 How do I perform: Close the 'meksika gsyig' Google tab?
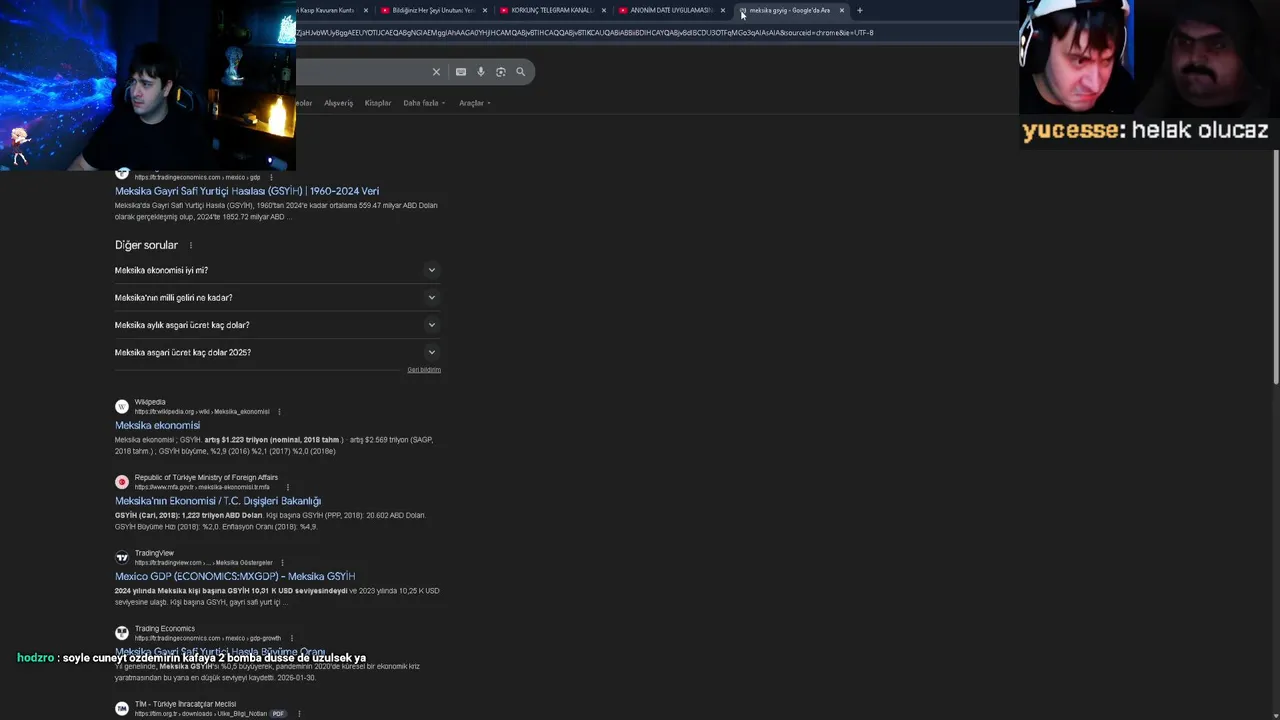[x=842, y=10]
